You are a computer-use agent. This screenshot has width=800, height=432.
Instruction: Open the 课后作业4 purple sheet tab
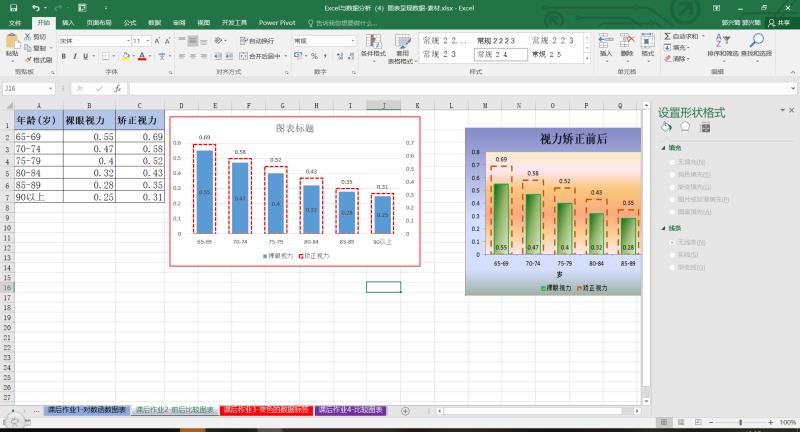click(351, 410)
